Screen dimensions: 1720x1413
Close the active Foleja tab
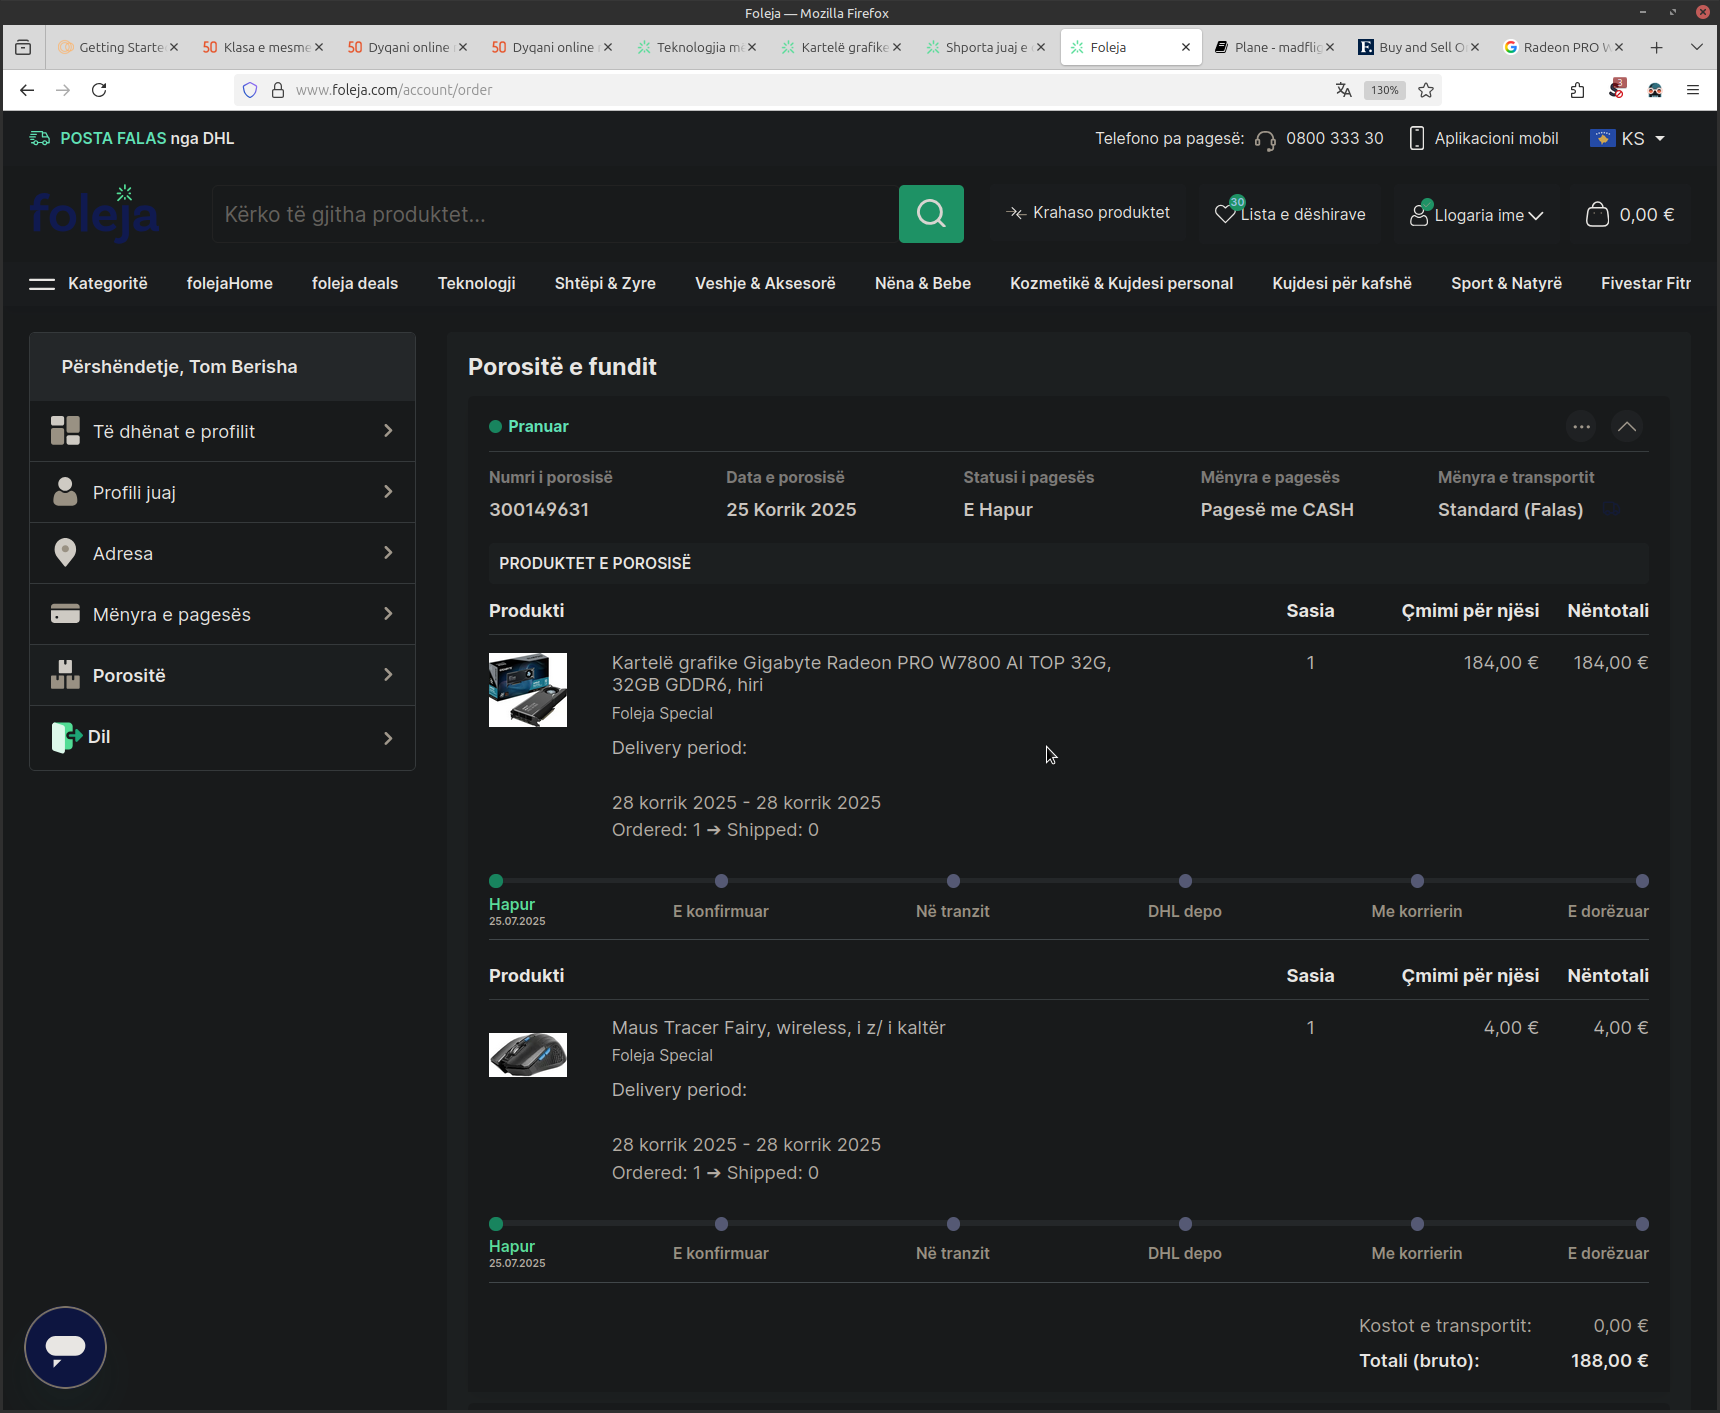[1186, 47]
